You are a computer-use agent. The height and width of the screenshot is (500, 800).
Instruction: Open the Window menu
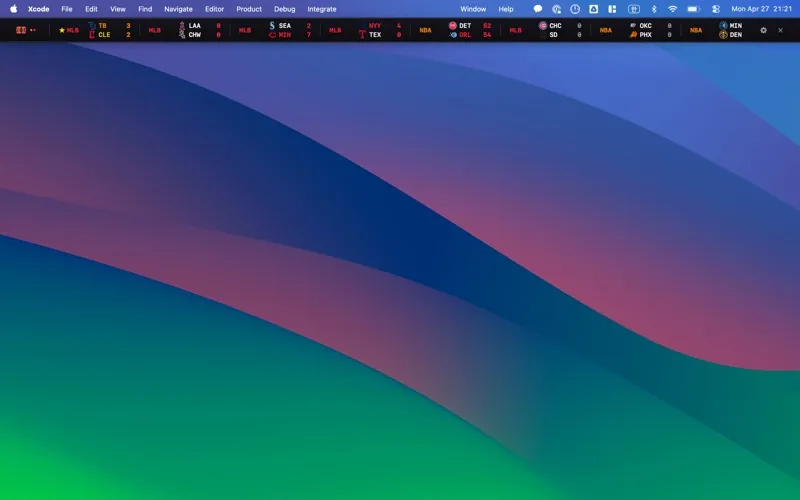click(x=473, y=9)
